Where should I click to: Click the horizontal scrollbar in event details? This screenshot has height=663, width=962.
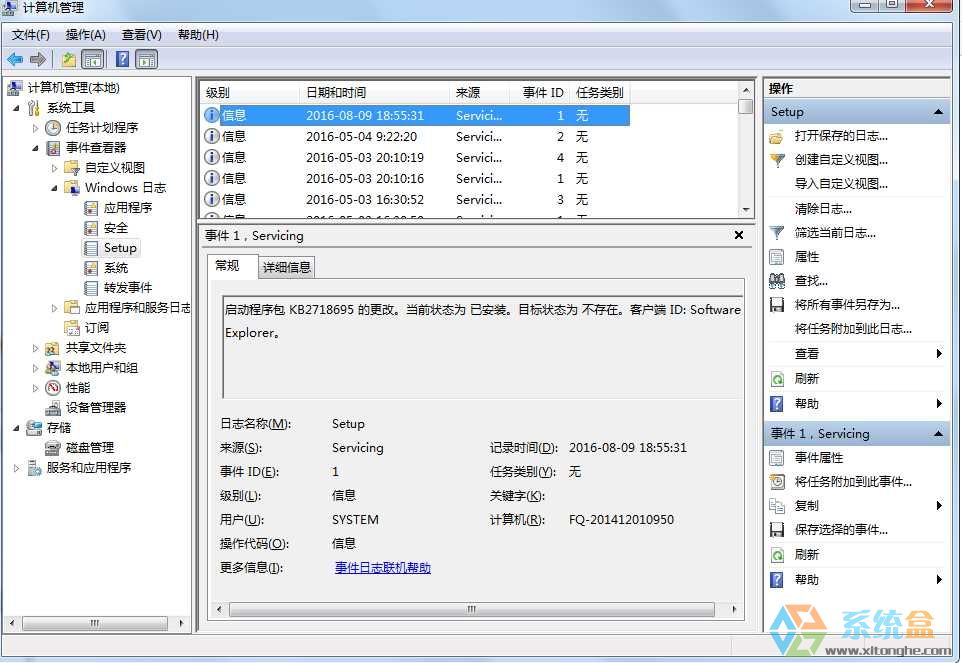(x=471, y=609)
